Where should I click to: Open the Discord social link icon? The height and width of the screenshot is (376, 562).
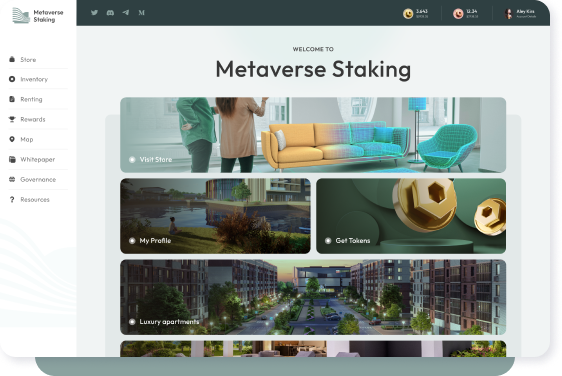pos(110,13)
